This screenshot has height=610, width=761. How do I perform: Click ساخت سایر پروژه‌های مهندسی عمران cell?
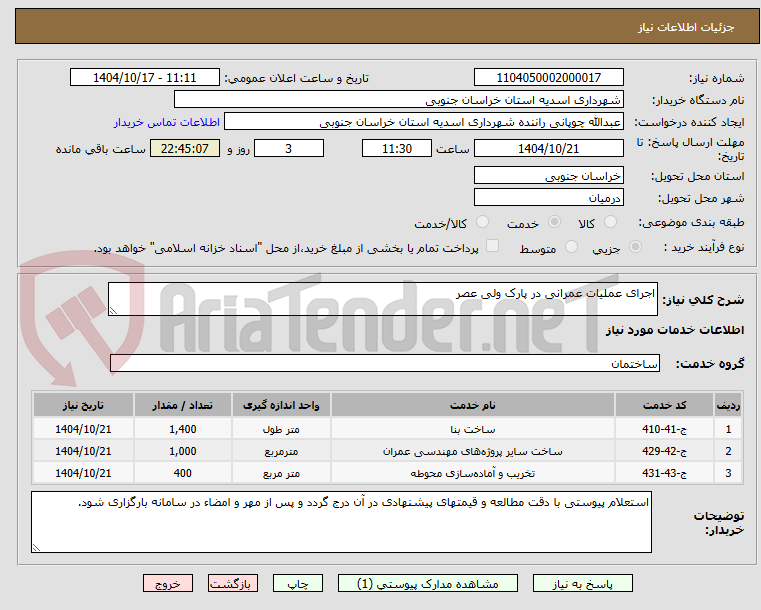click(473, 451)
